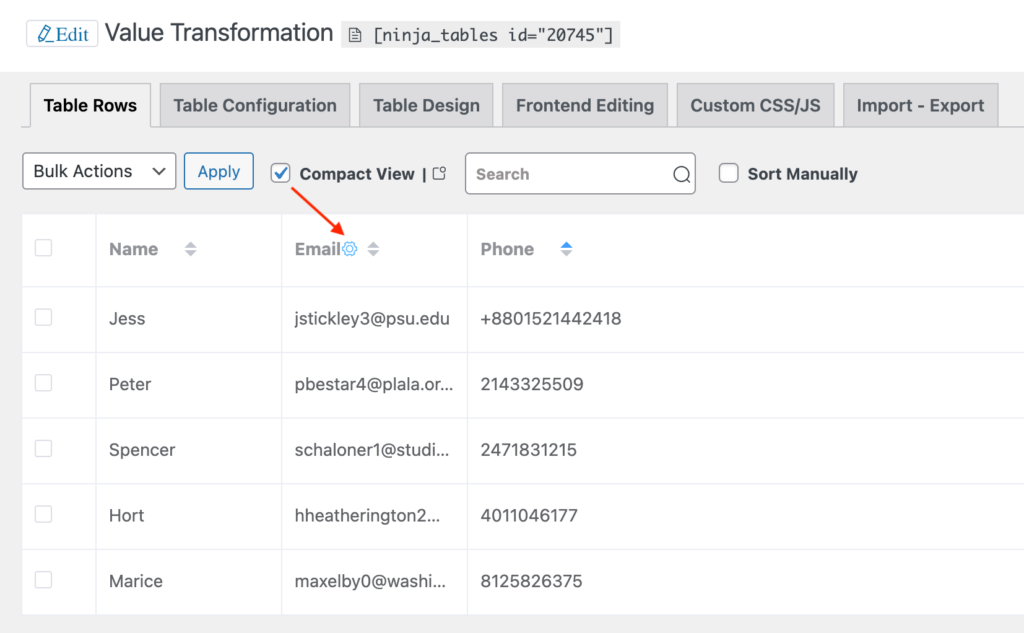This screenshot has width=1024, height=633.
Task: Sort table by the Email column arrows
Action: coord(373,249)
